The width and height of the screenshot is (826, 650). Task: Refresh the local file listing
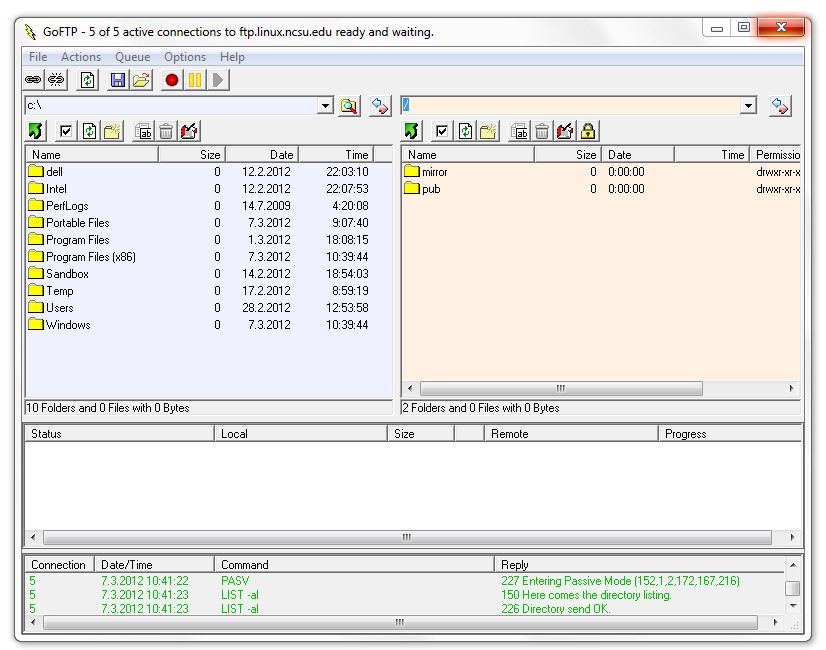[x=90, y=131]
